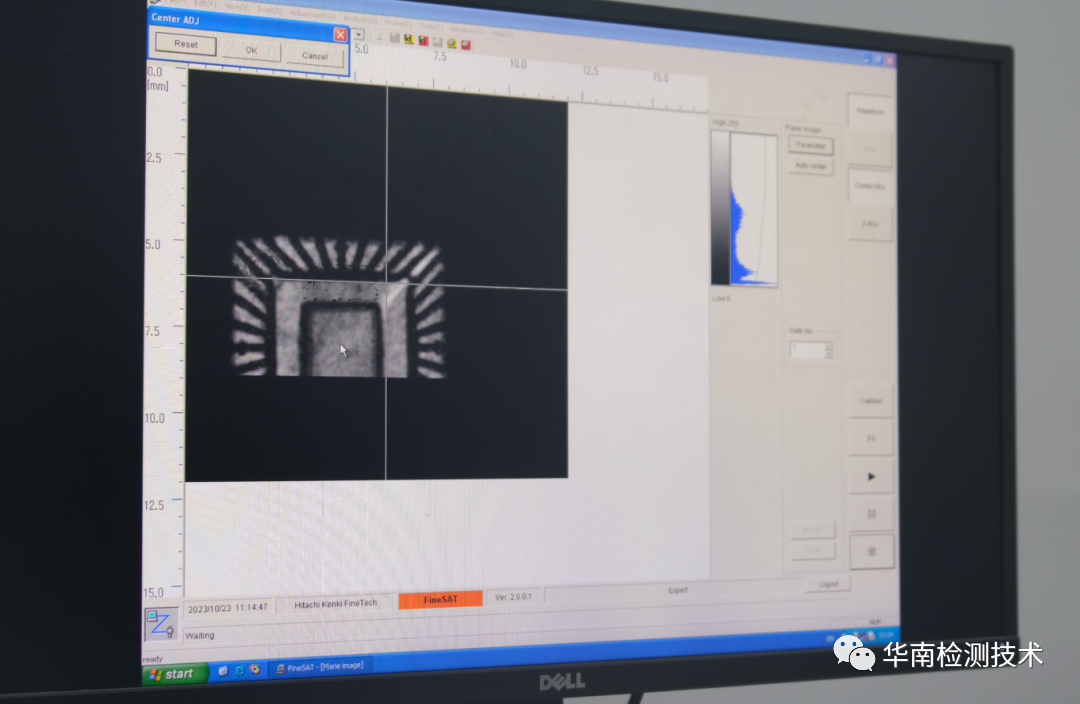Open the Windows start menu

pos(174,674)
